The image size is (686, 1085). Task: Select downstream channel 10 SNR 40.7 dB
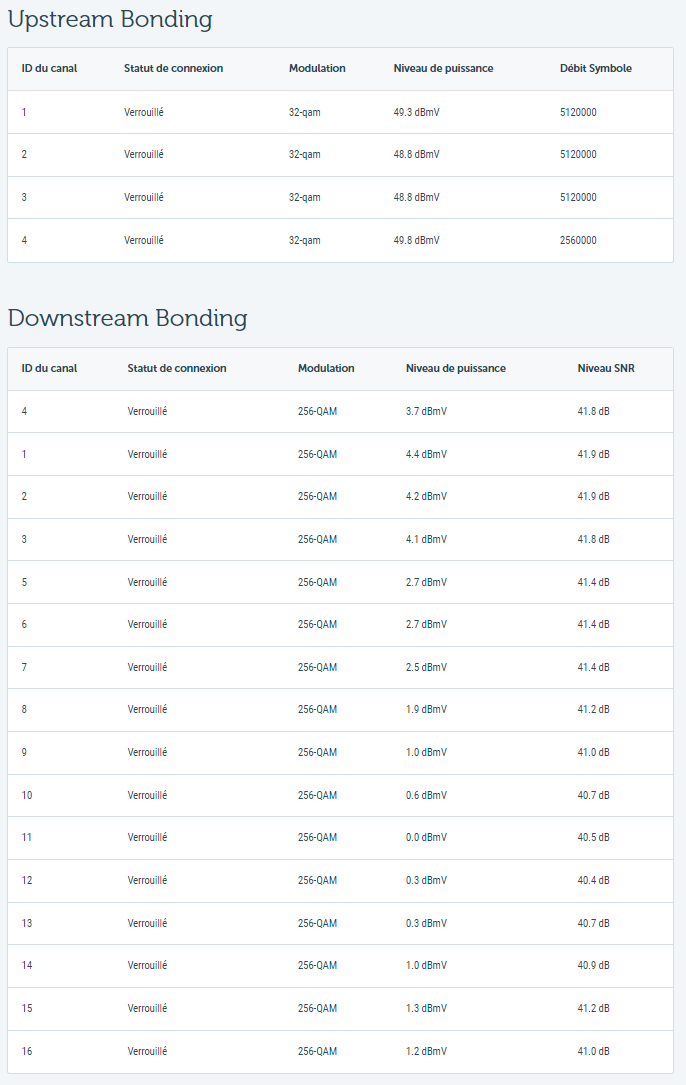pos(593,795)
